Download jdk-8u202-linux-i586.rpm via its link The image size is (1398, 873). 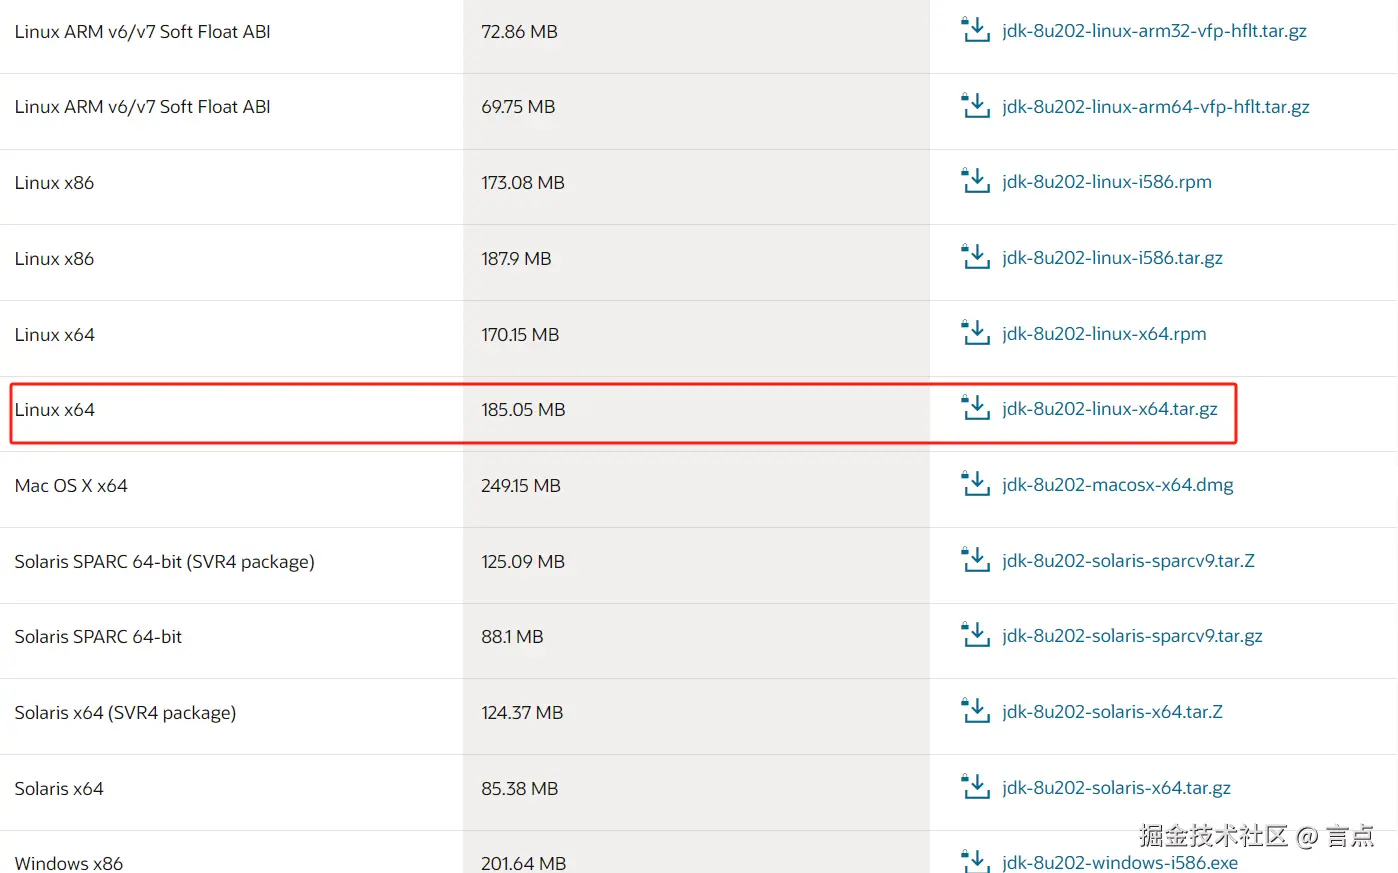coord(1107,182)
